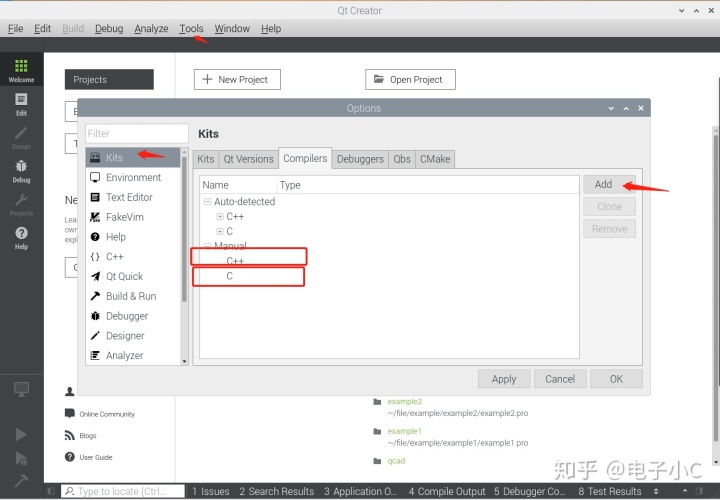The height and width of the screenshot is (500, 720).
Task: Switch to the CMake tab
Action: click(435, 159)
